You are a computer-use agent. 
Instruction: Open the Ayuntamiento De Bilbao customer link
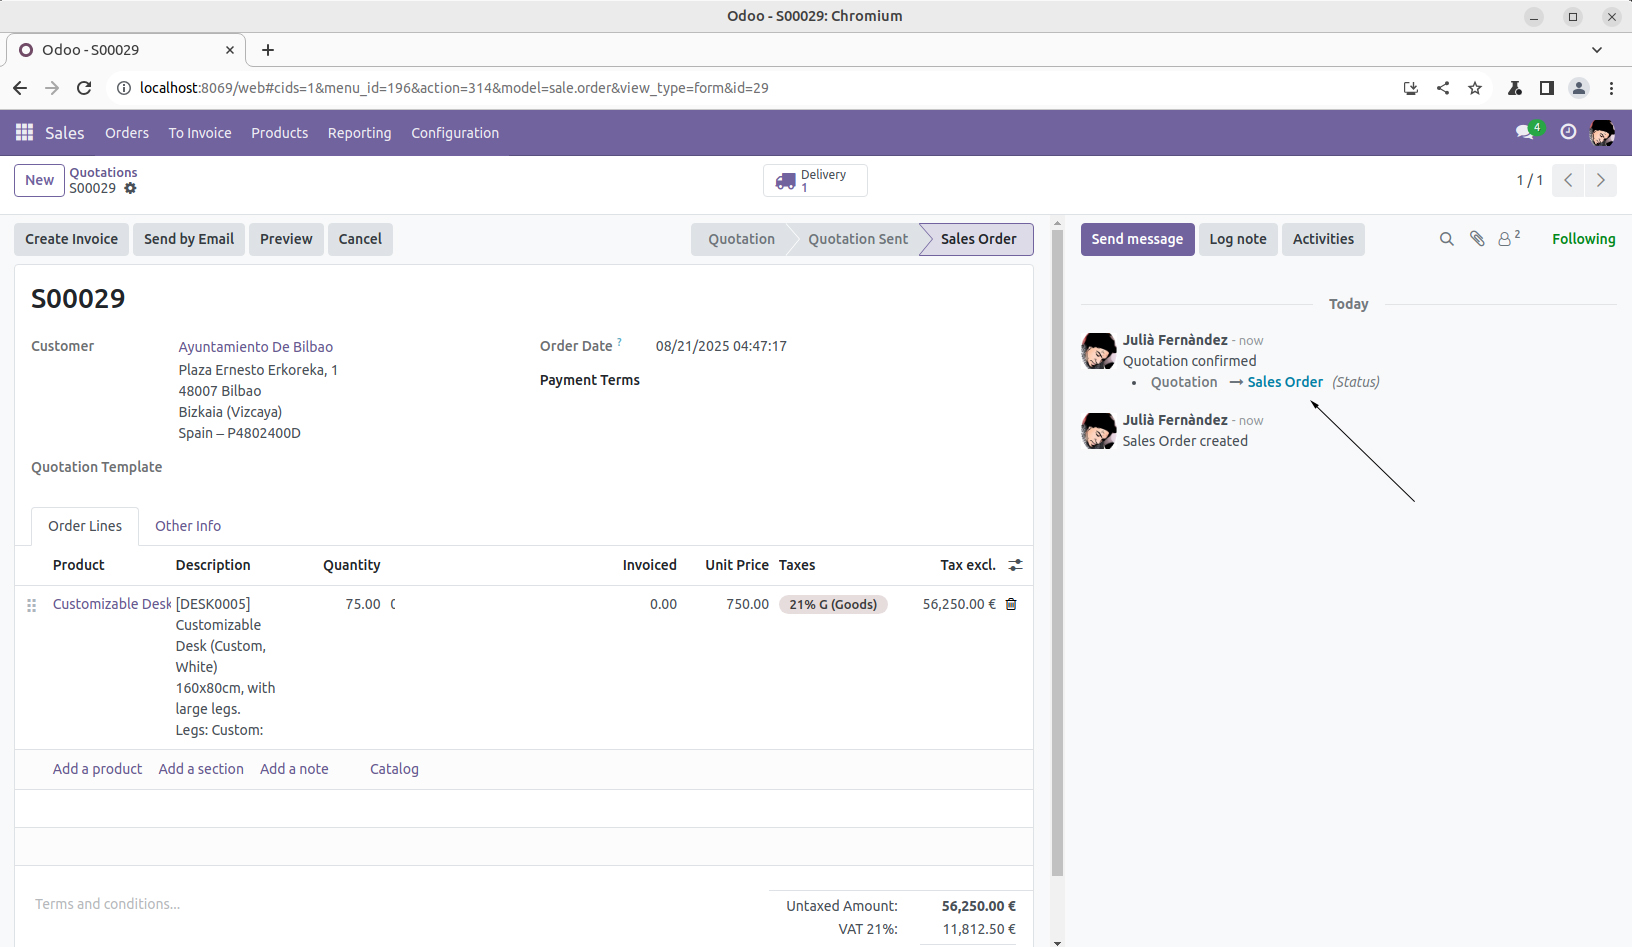coord(256,347)
